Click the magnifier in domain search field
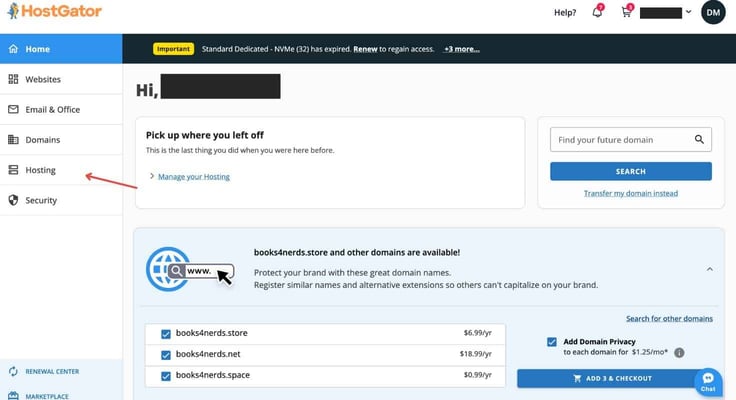 coord(699,139)
